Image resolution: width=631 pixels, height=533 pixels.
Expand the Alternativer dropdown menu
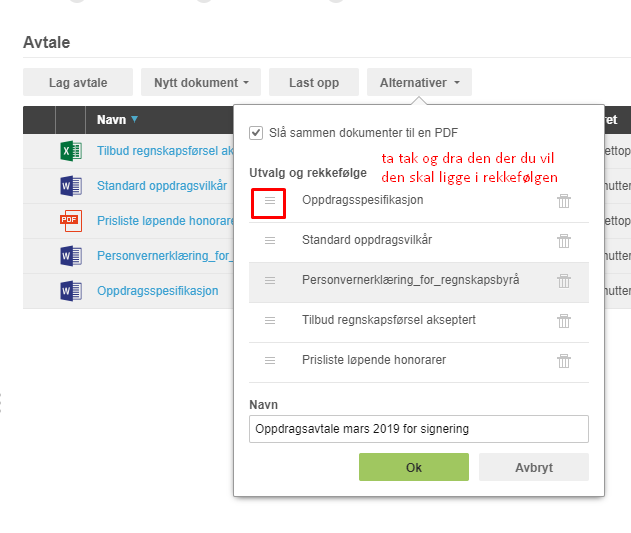pyautogui.click(x=419, y=83)
